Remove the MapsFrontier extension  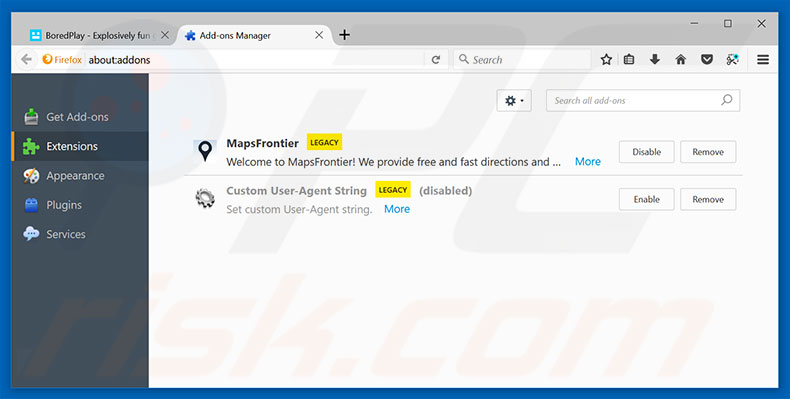[708, 152]
